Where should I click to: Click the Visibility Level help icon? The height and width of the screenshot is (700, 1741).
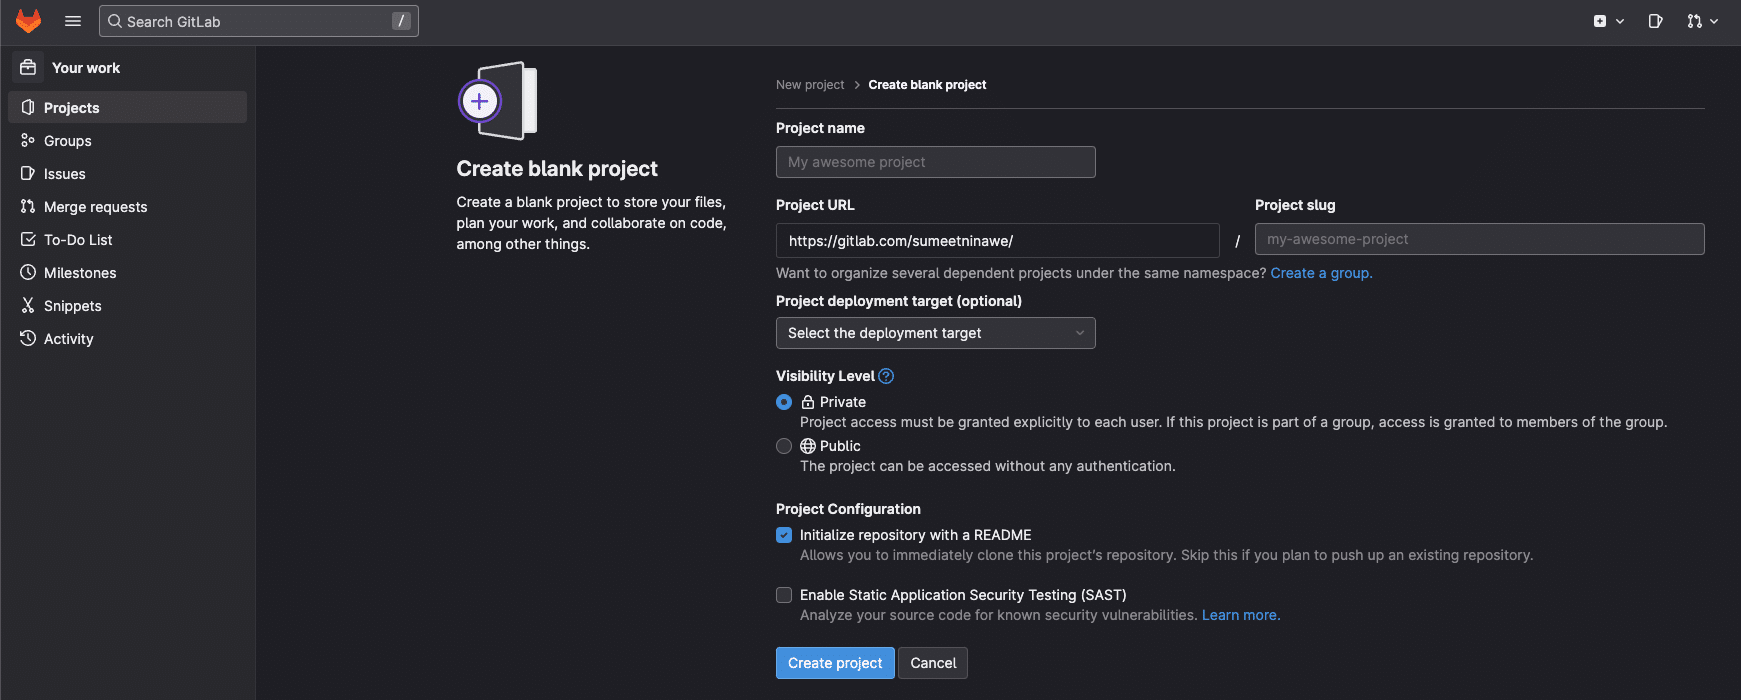pos(886,376)
